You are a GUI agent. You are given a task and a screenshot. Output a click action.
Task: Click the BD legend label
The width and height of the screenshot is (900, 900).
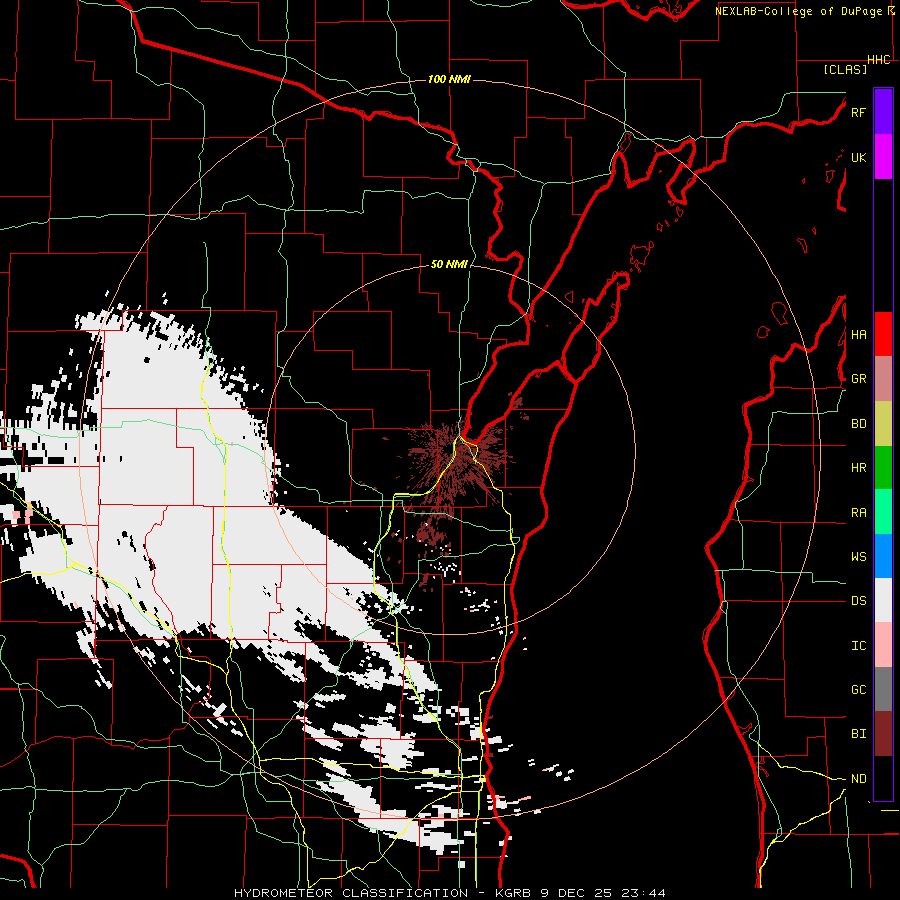pyautogui.click(x=858, y=424)
